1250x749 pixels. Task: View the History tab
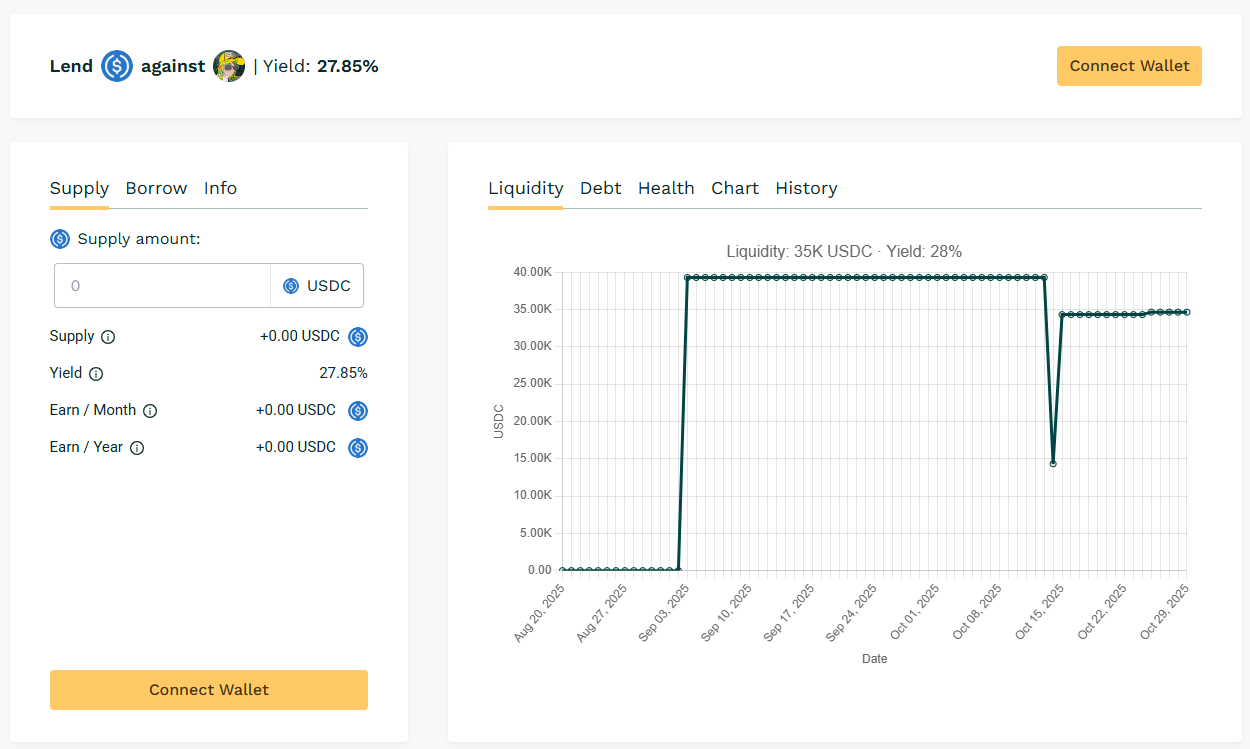click(x=806, y=188)
